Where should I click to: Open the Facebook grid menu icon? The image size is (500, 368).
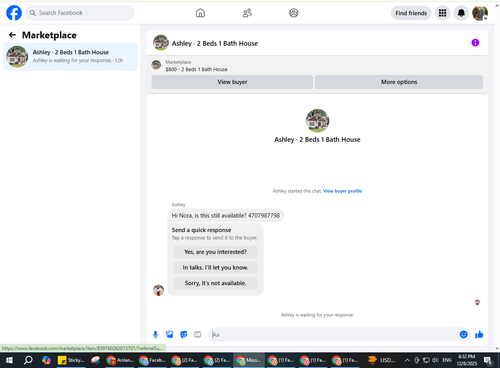[x=442, y=13]
